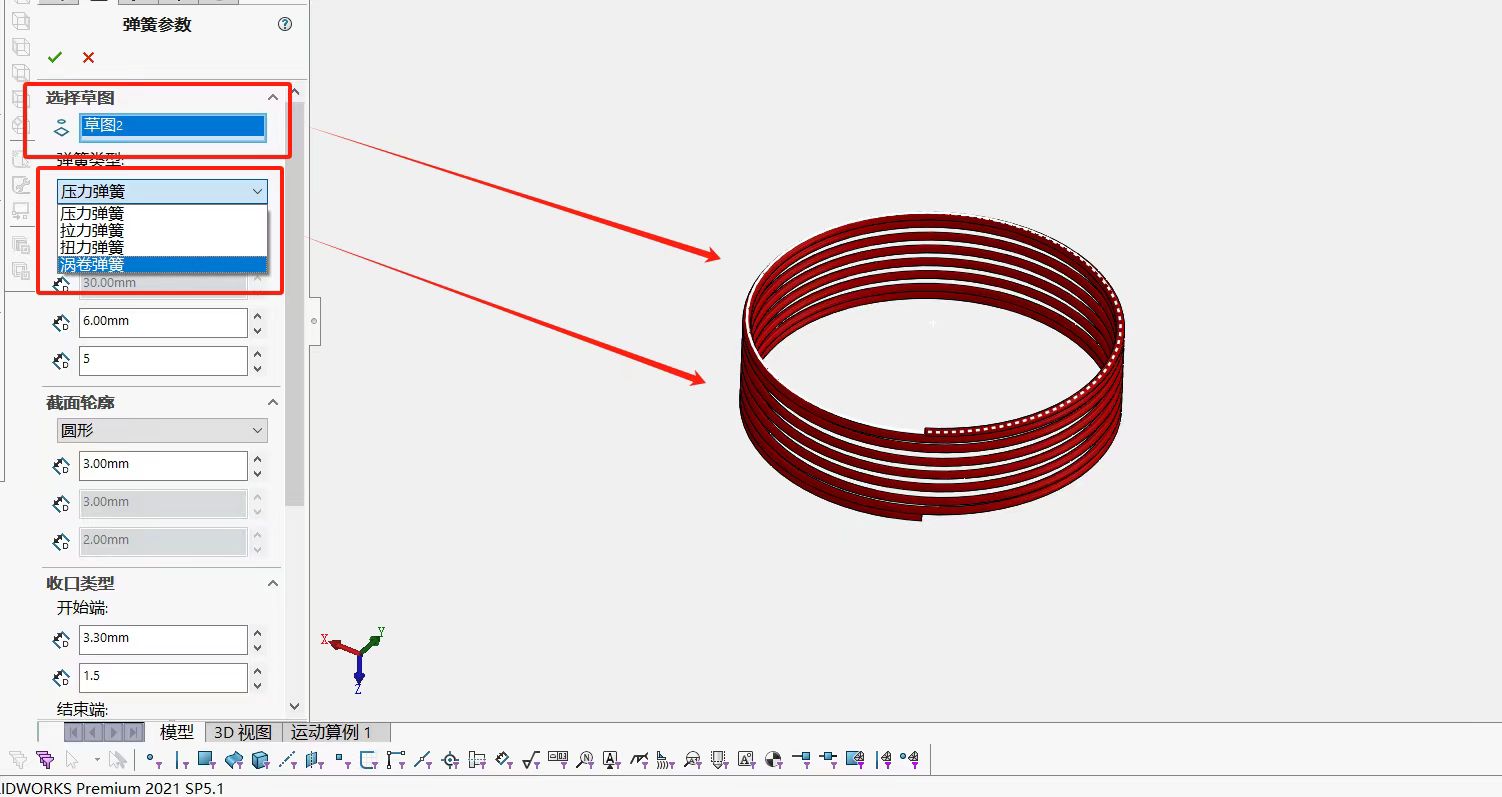Select the Filter Cosmetic Threads icon
This screenshot has height=797, width=1502.
coord(718,760)
